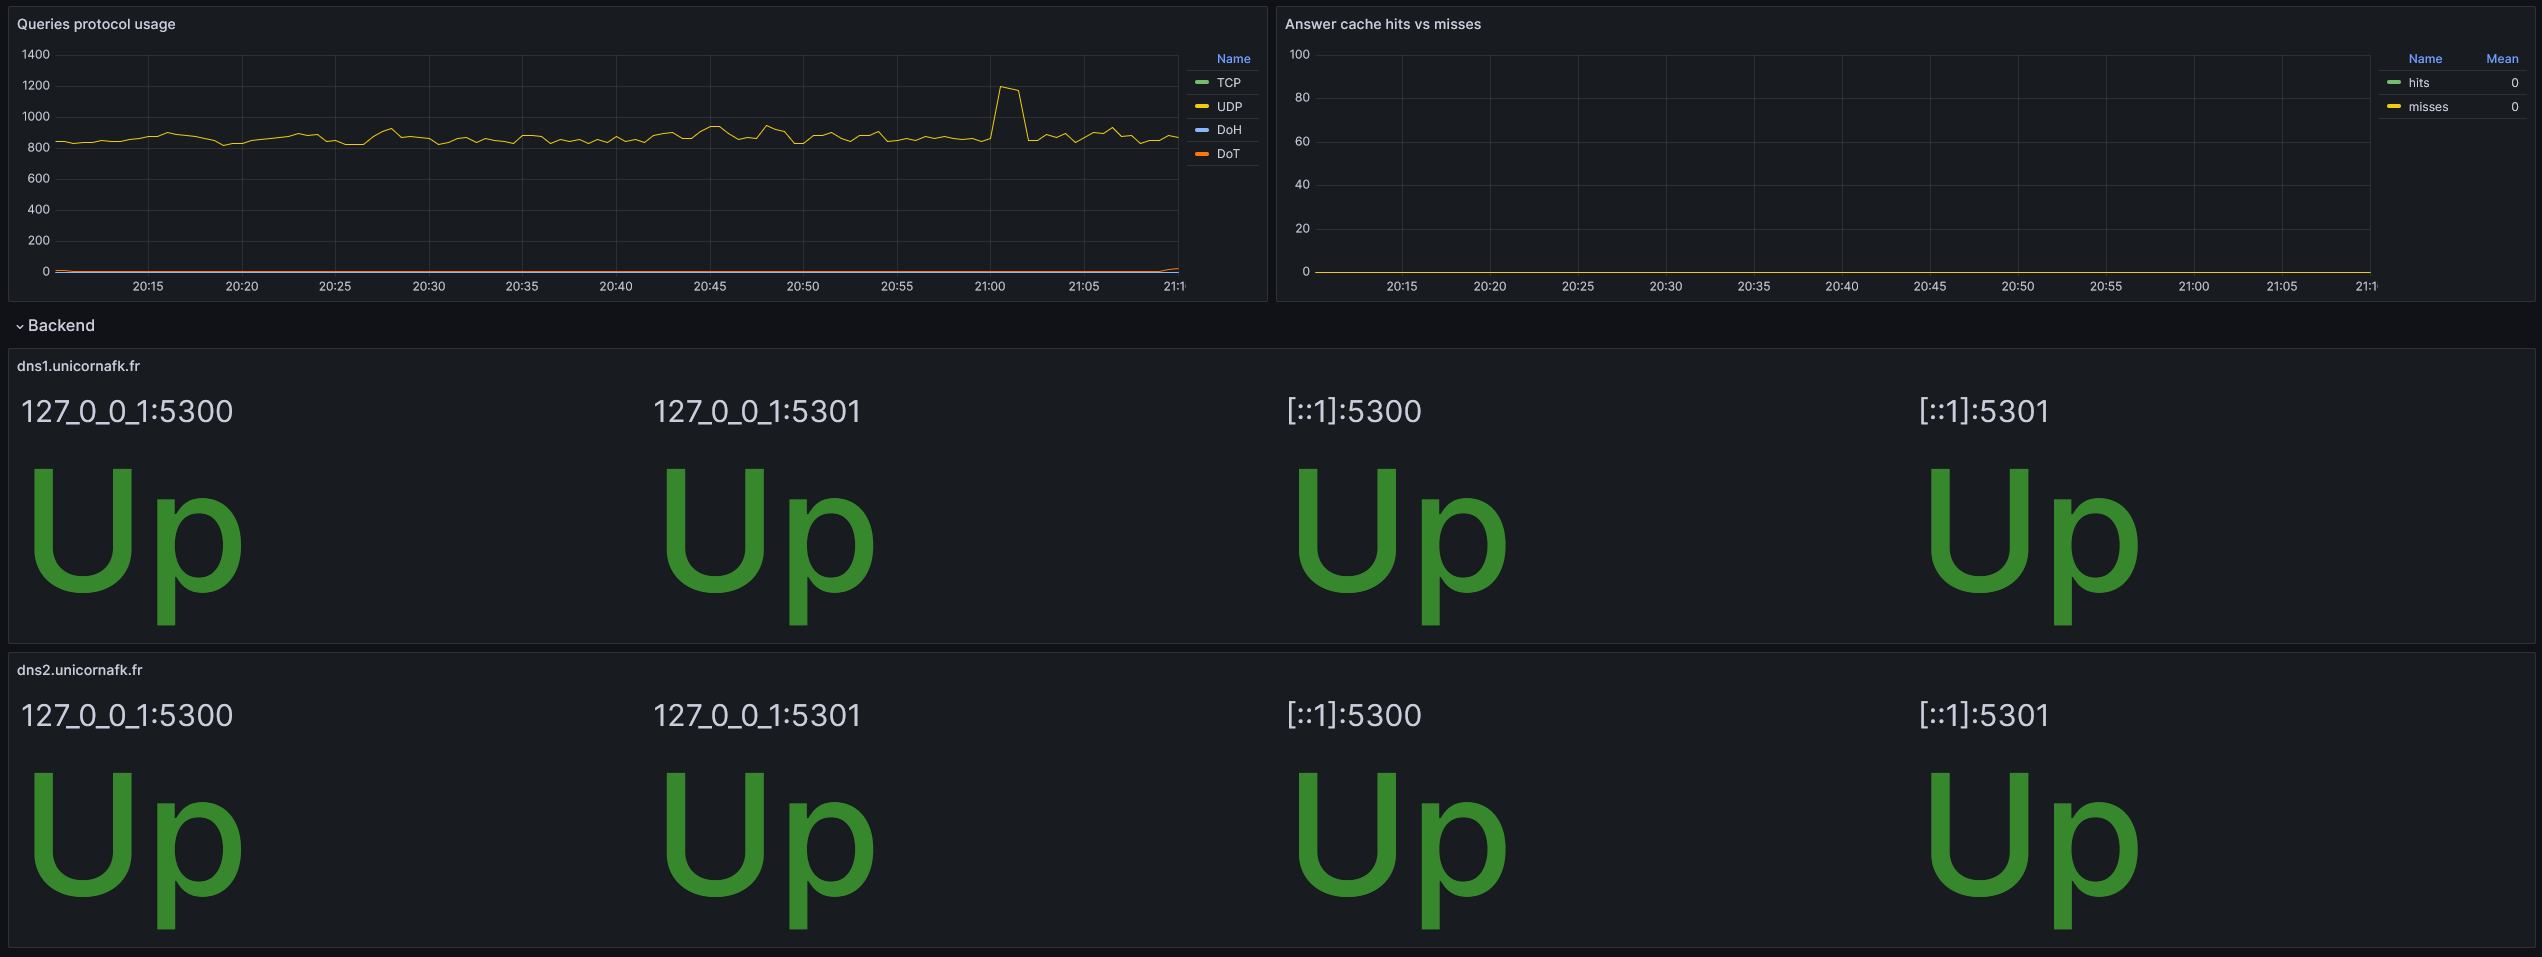Open the Queries protocol usage panel title menu

(x=96, y=24)
